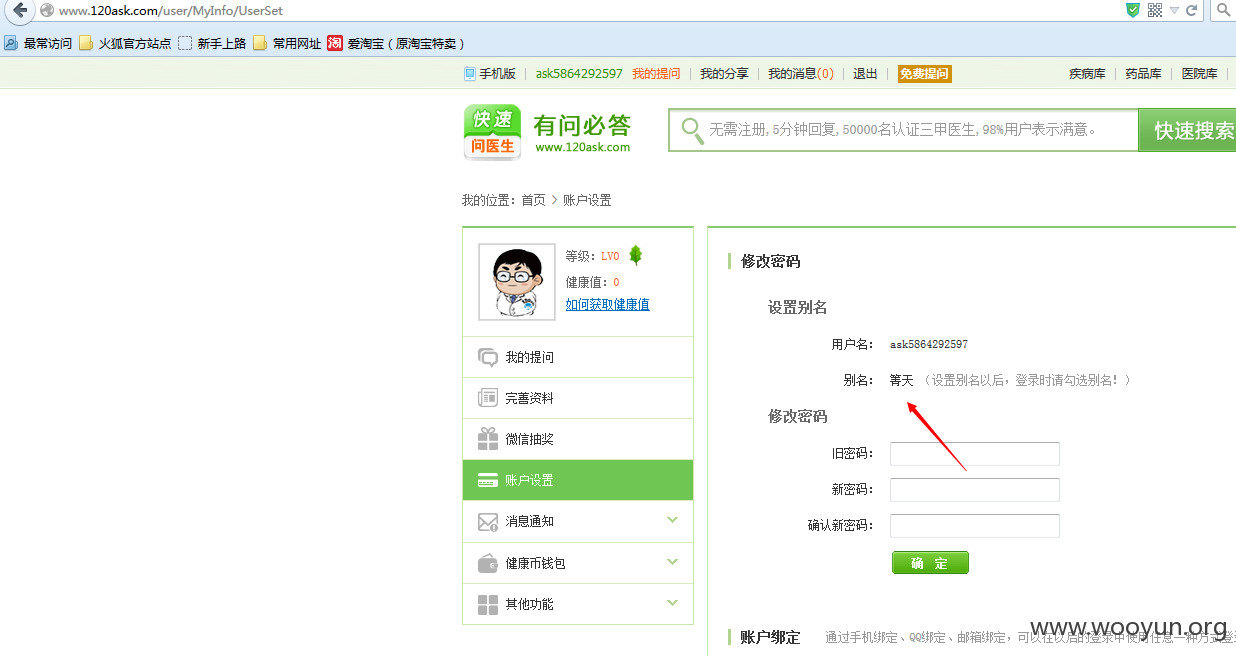
Task: Click the 确认新密码 input field
Action: [x=975, y=526]
